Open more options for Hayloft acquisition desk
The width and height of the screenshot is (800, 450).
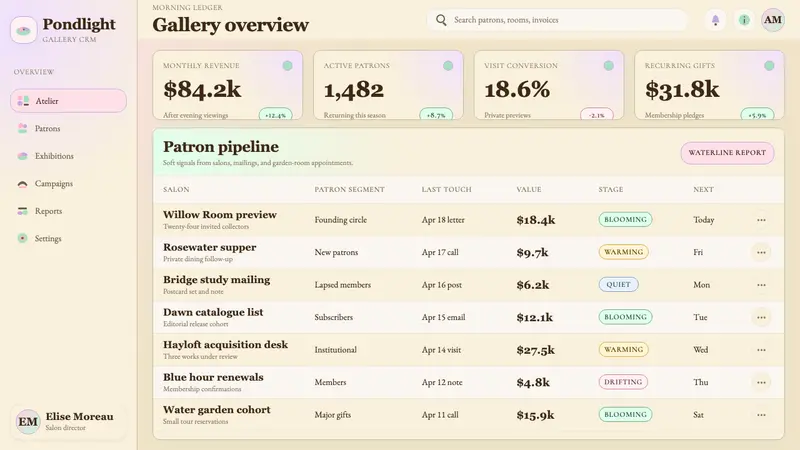[761, 350]
